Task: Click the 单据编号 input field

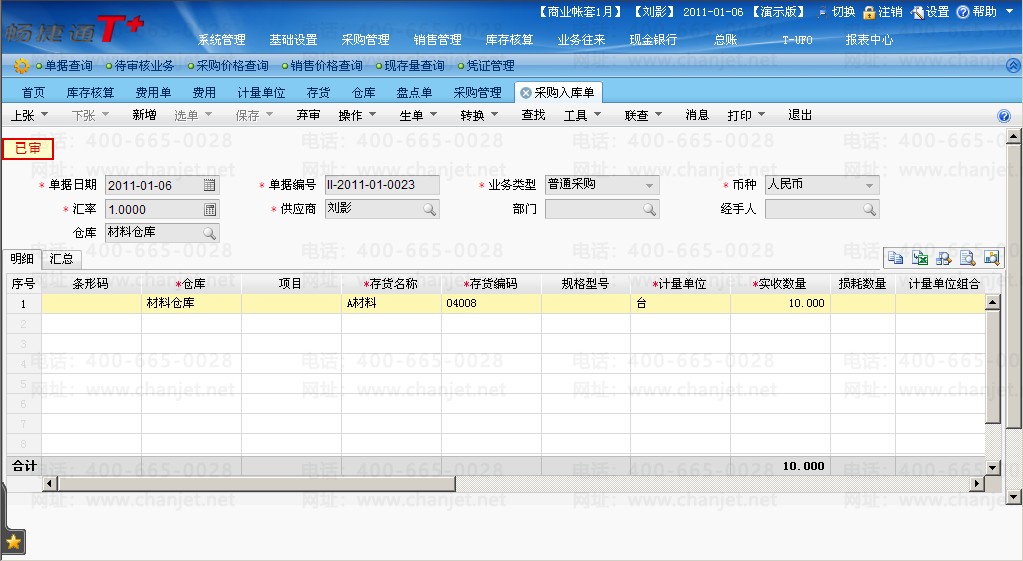Action: pyautogui.click(x=382, y=185)
